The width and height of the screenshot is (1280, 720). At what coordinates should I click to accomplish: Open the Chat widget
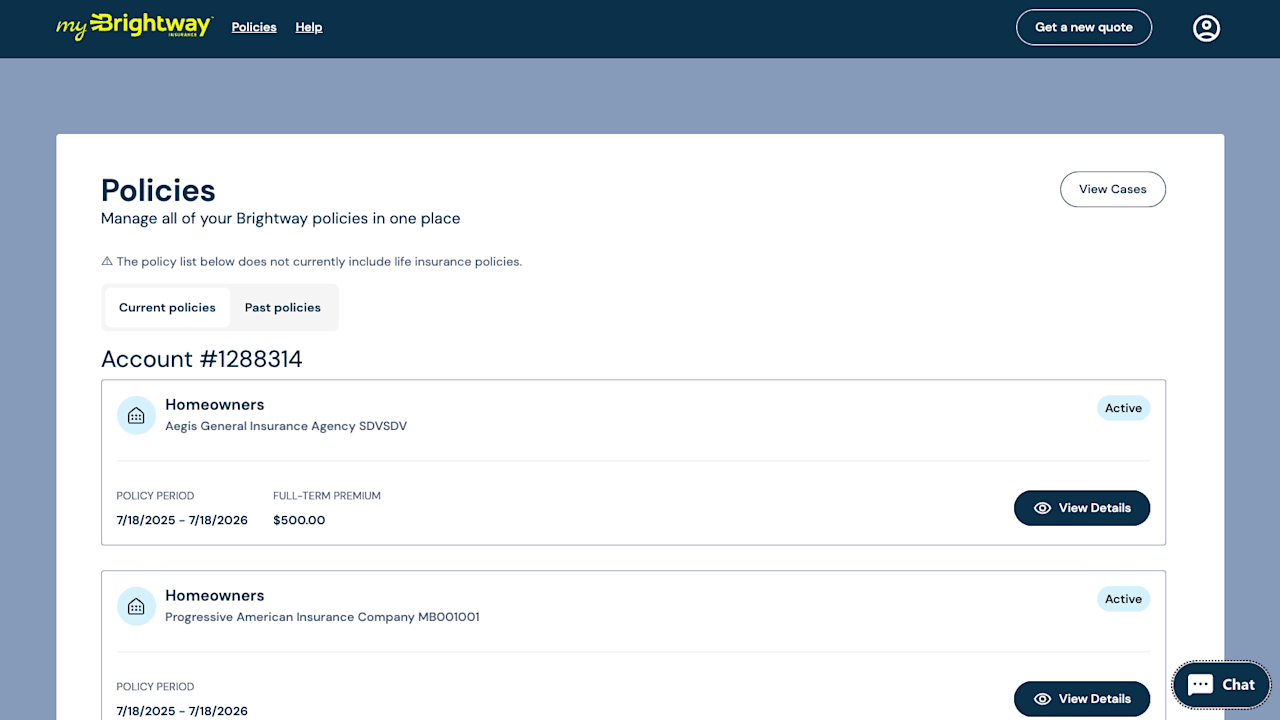click(1221, 685)
